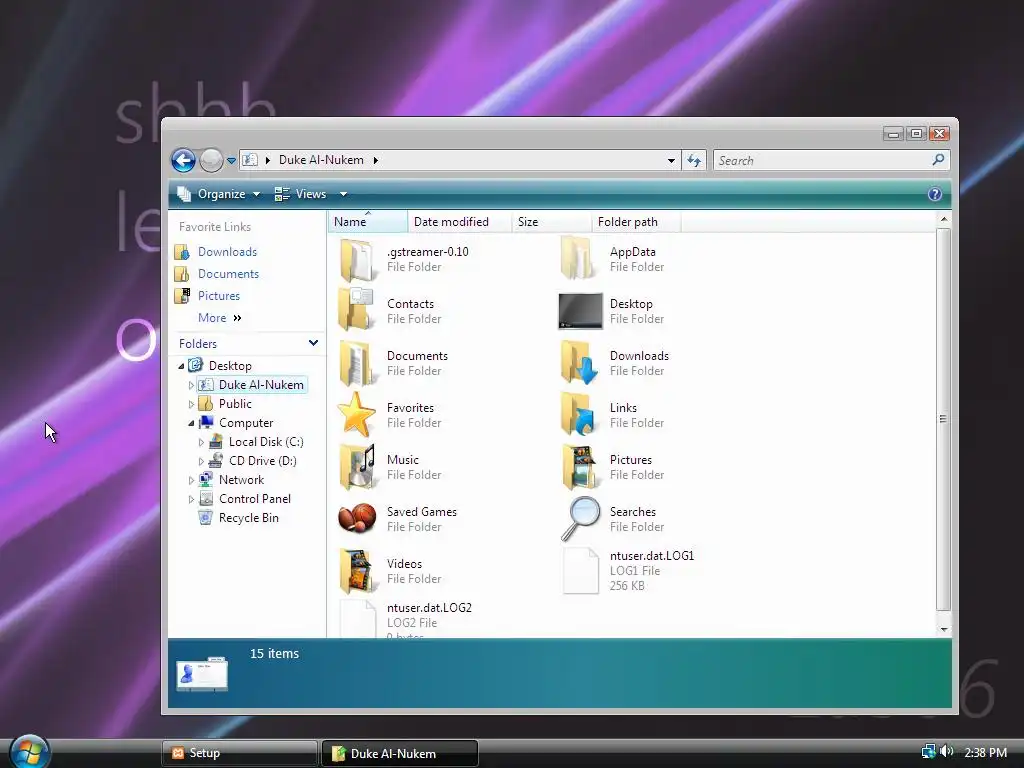Open address bar history dropdown
The image size is (1024, 768).
click(671, 161)
